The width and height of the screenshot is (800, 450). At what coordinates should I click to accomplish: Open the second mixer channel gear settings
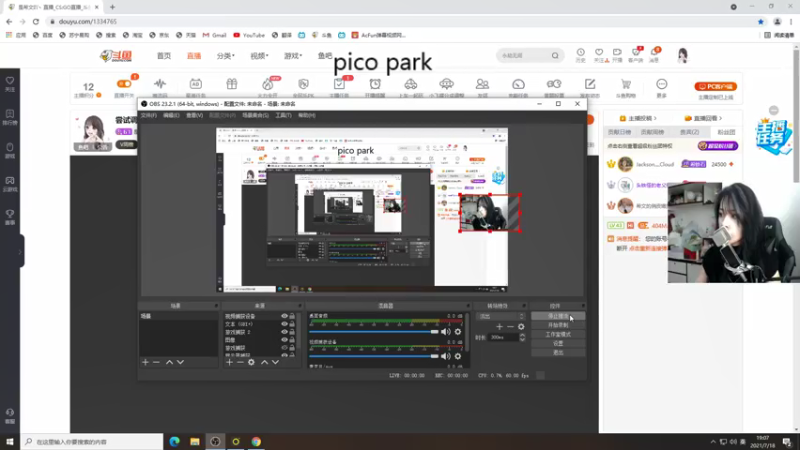pyautogui.click(x=458, y=356)
